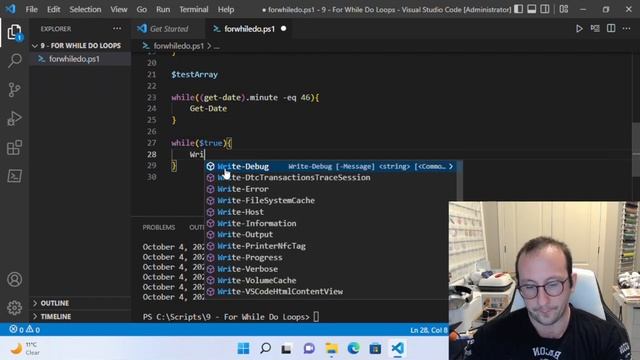Expand Write-Debug suggestion details arrow

[451, 166]
